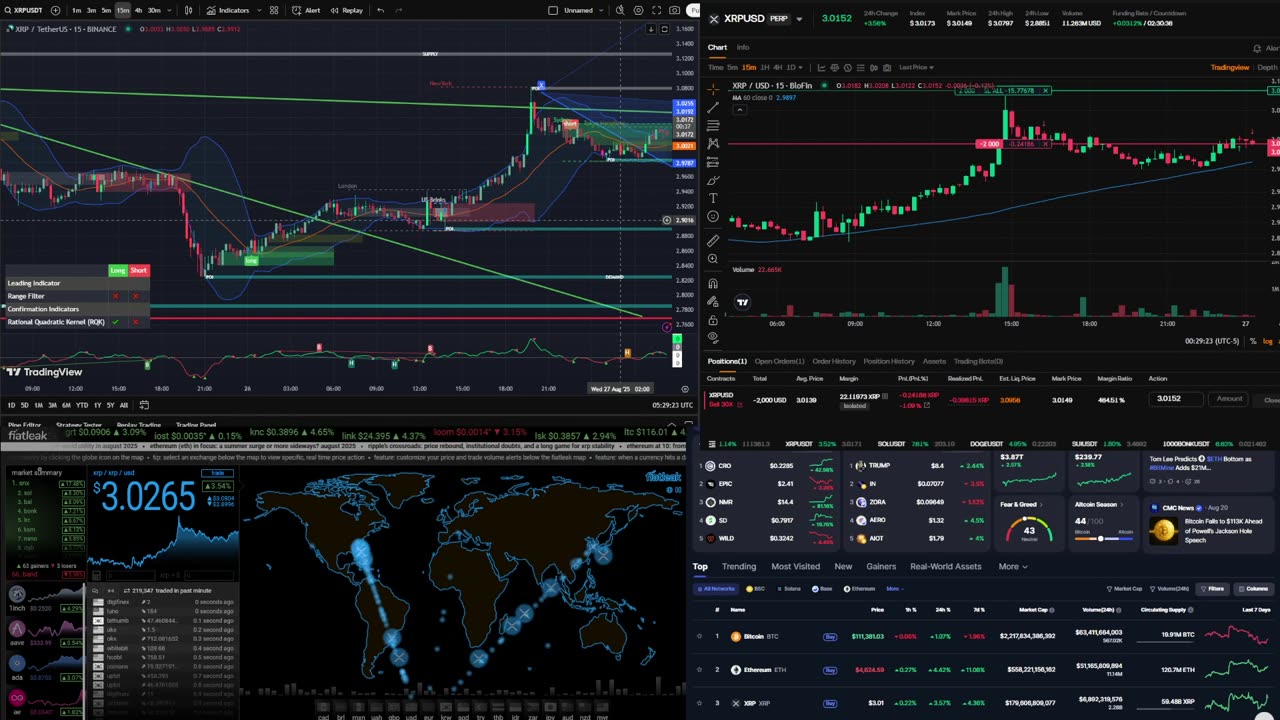Switch to Depth chart view in BloFin
The height and width of the screenshot is (720, 1280).
pyautogui.click(x=1267, y=67)
